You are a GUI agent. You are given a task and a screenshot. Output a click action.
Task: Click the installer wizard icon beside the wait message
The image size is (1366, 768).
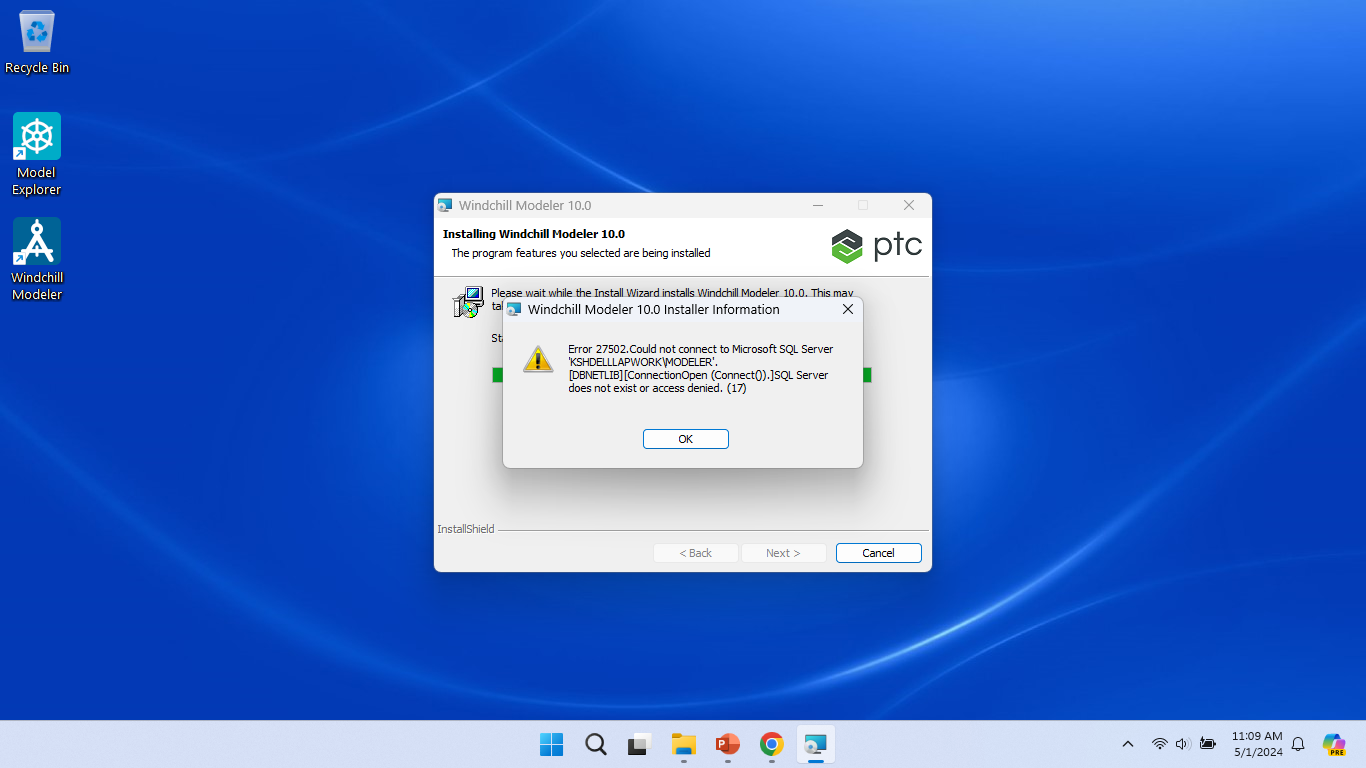coord(467,300)
